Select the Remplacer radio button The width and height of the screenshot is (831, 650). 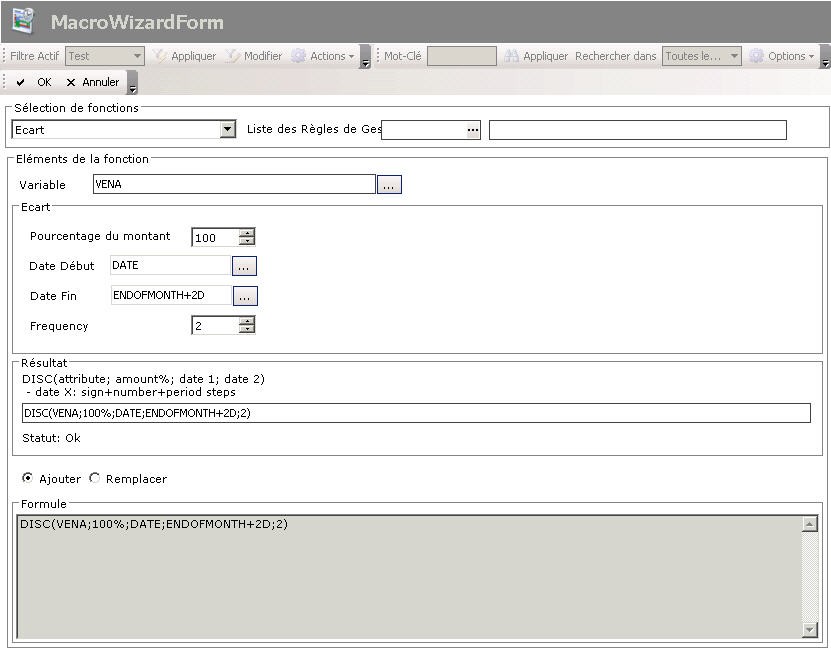tap(95, 478)
